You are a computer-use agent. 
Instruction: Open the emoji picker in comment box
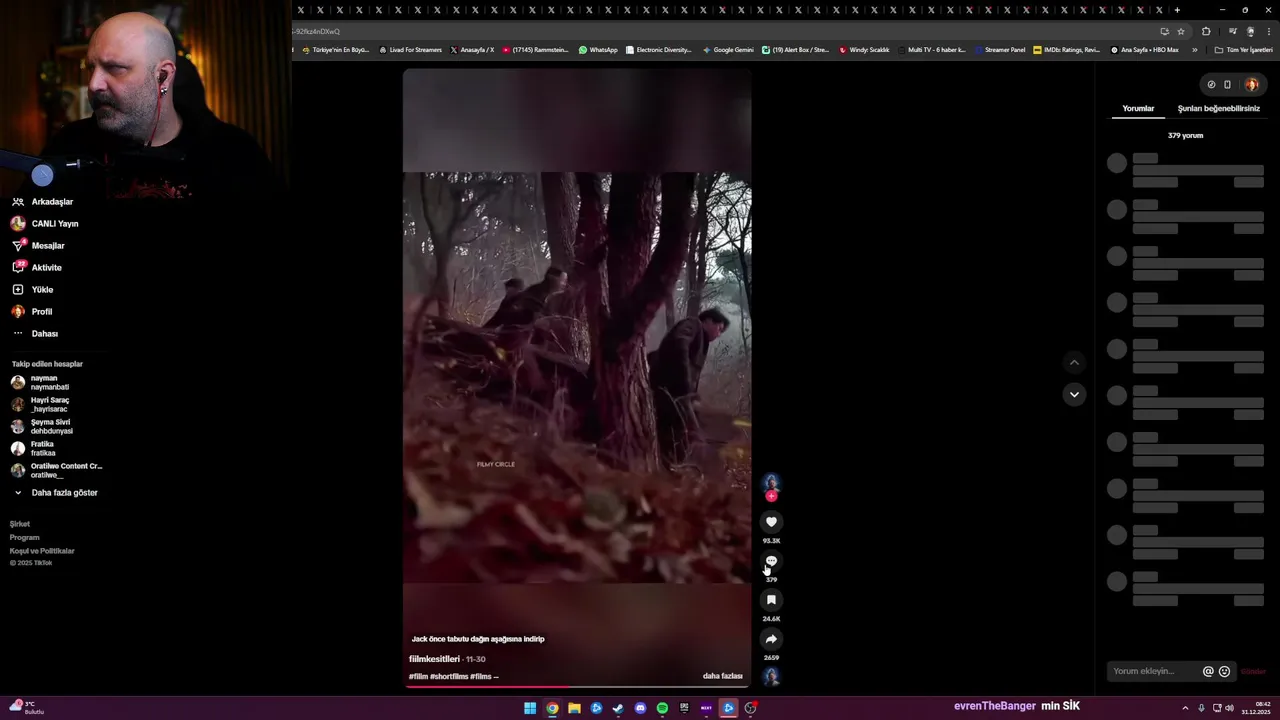pyautogui.click(x=1224, y=672)
